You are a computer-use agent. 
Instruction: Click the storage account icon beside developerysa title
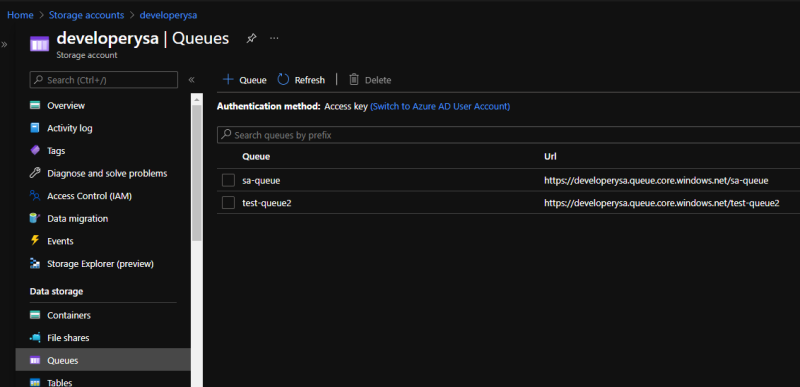39,43
